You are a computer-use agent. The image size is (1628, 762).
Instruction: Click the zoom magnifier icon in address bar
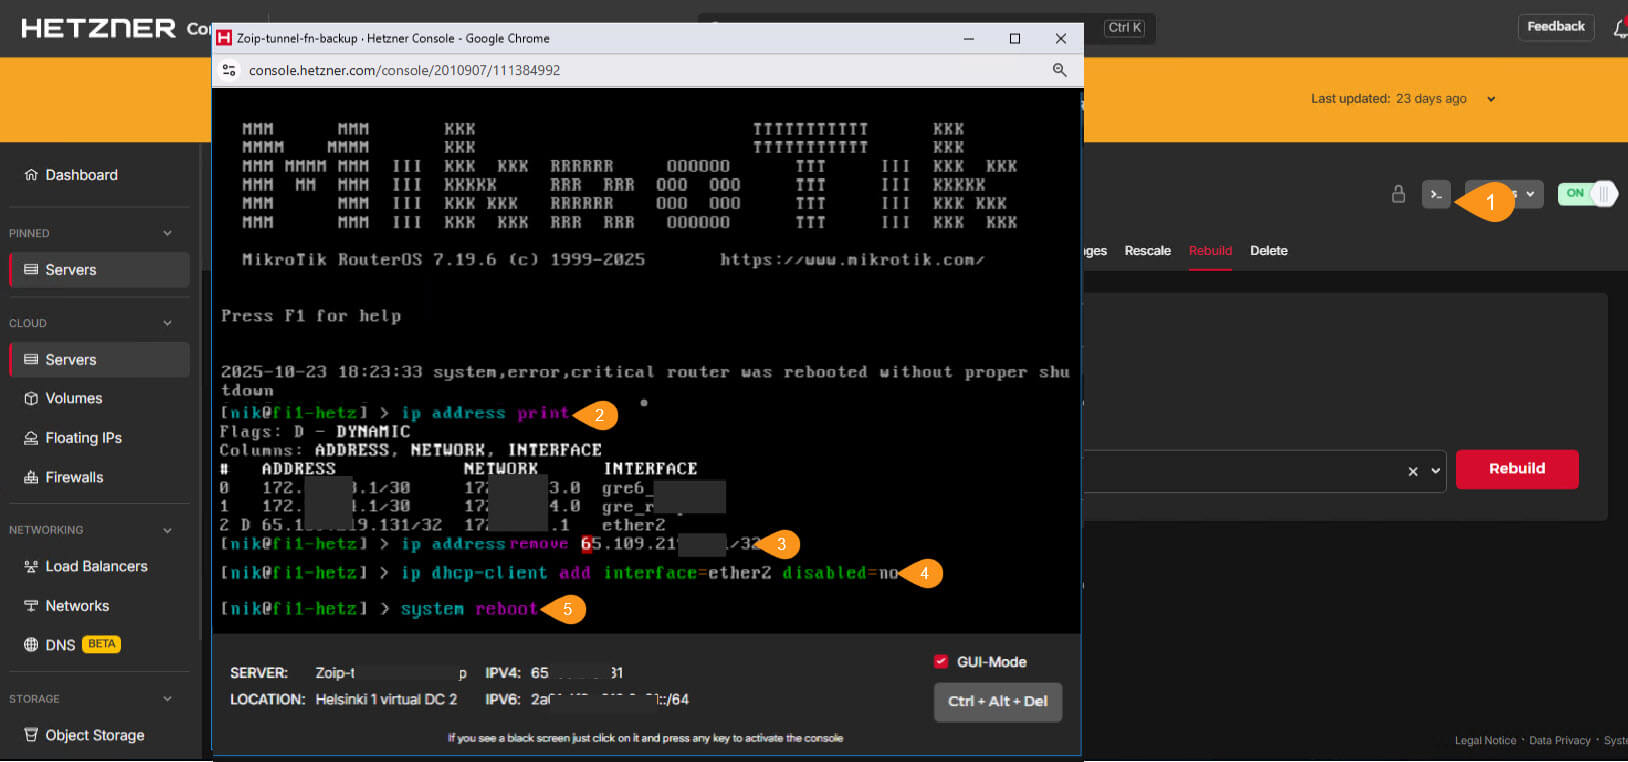[x=1059, y=70]
